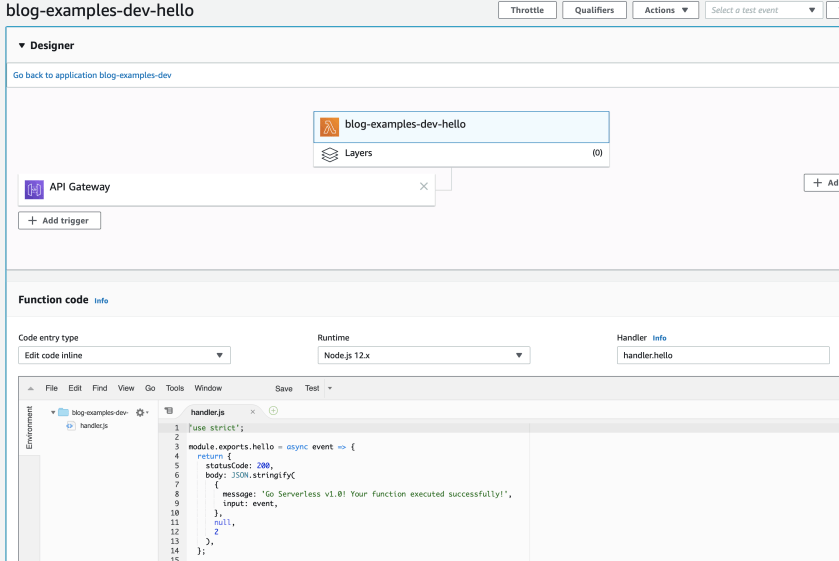Click the Handler input field
The height and width of the screenshot is (561, 839).
tap(723, 355)
